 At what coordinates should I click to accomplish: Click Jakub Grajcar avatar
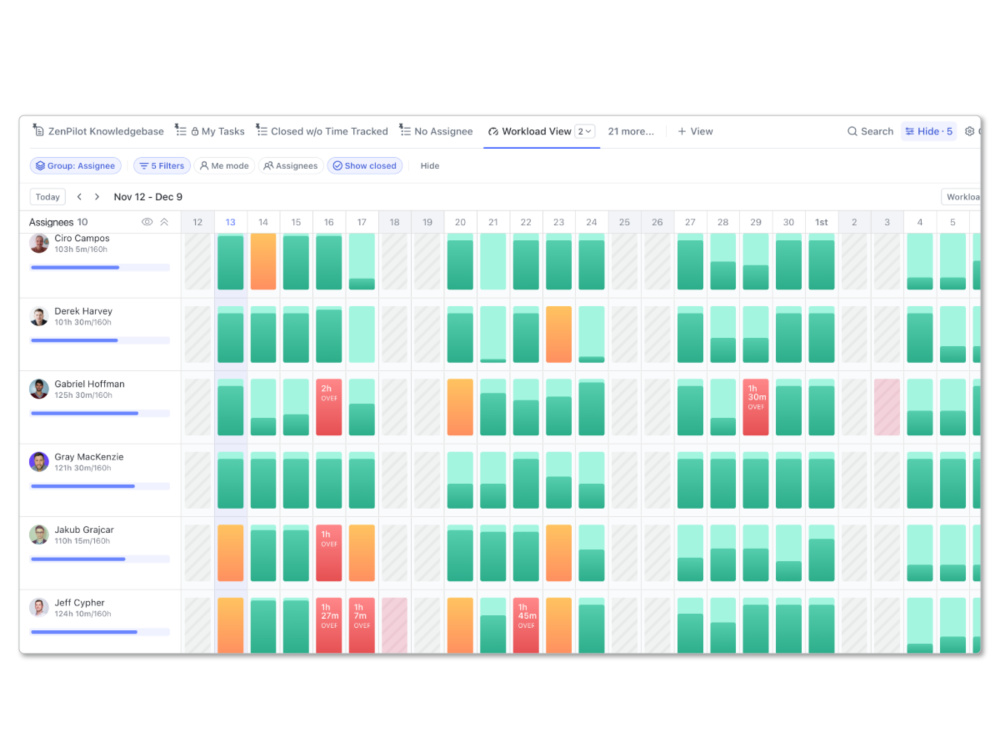point(39,534)
